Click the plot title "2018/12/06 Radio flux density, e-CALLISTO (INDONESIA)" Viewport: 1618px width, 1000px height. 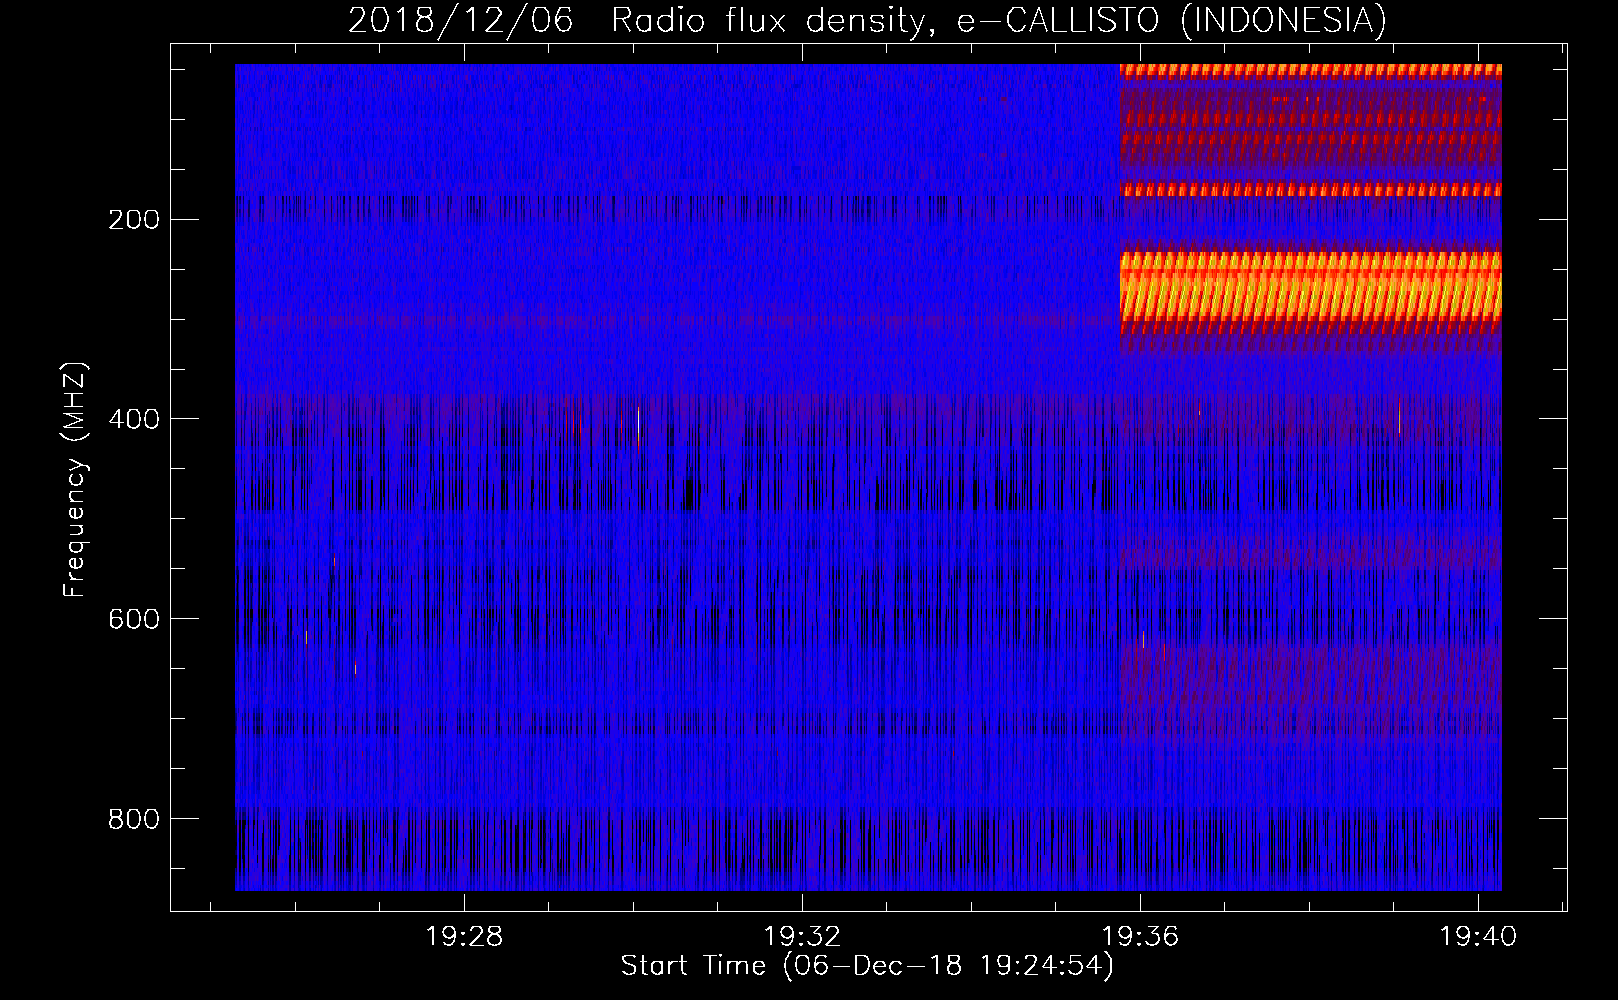pos(867,20)
